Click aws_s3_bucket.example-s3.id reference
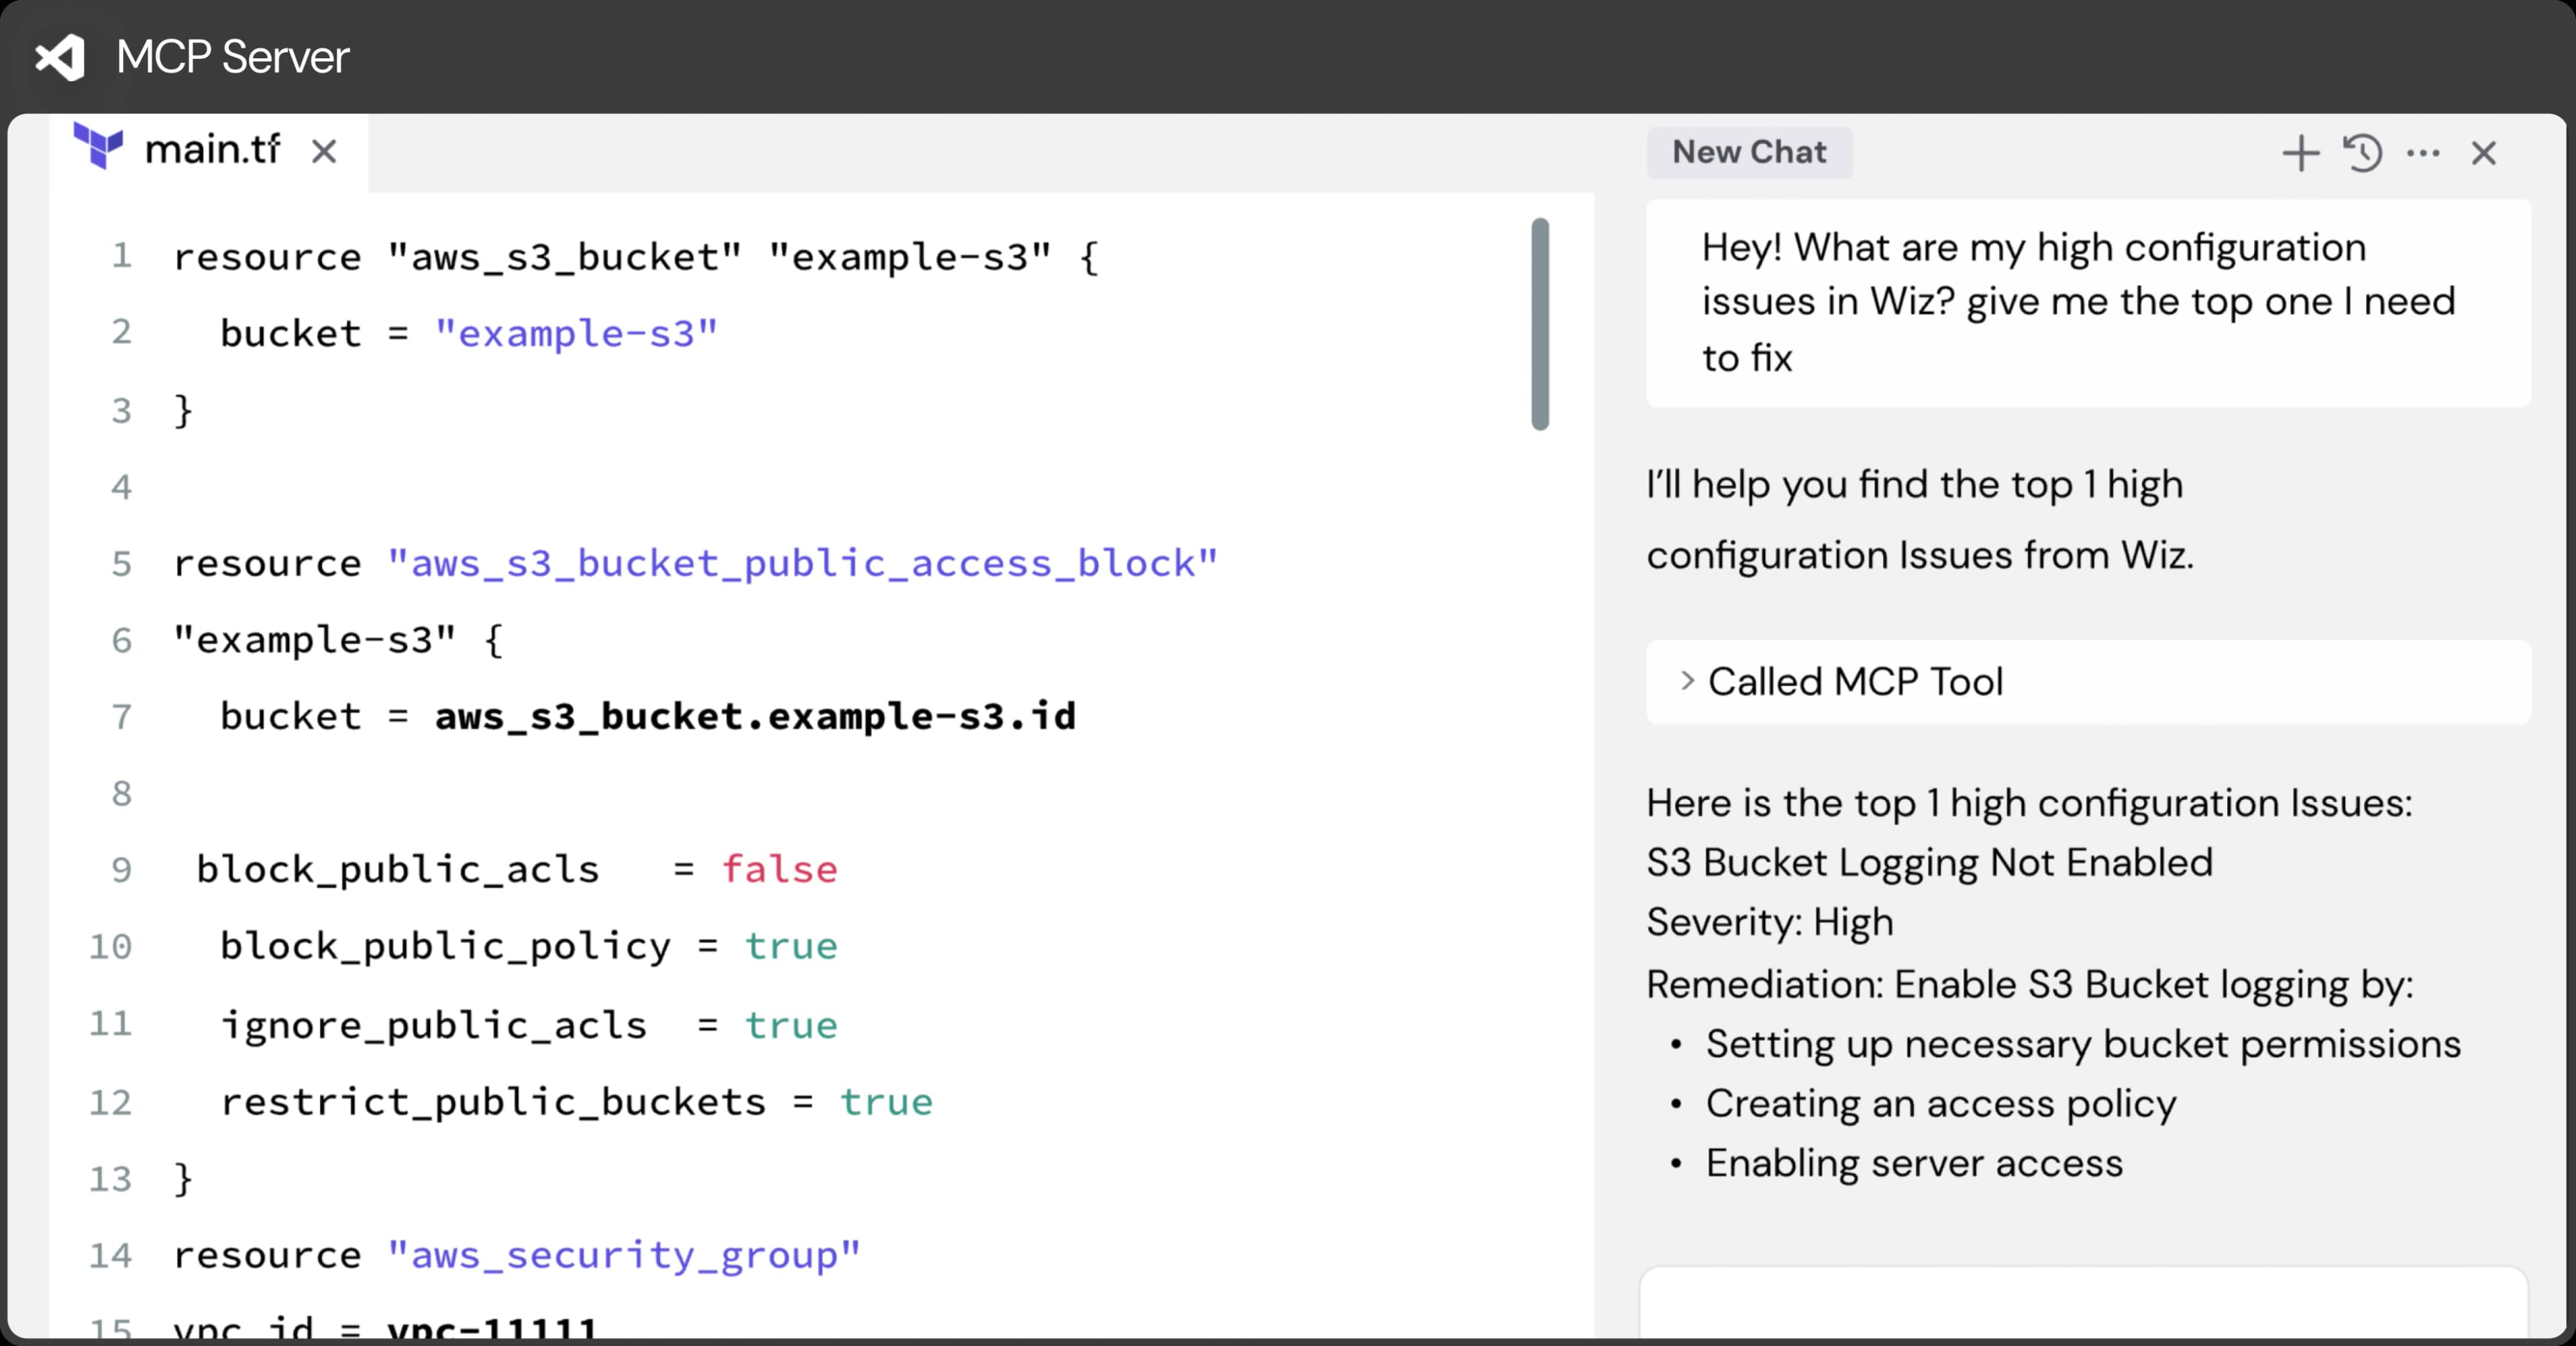The image size is (2576, 1346). click(x=755, y=716)
